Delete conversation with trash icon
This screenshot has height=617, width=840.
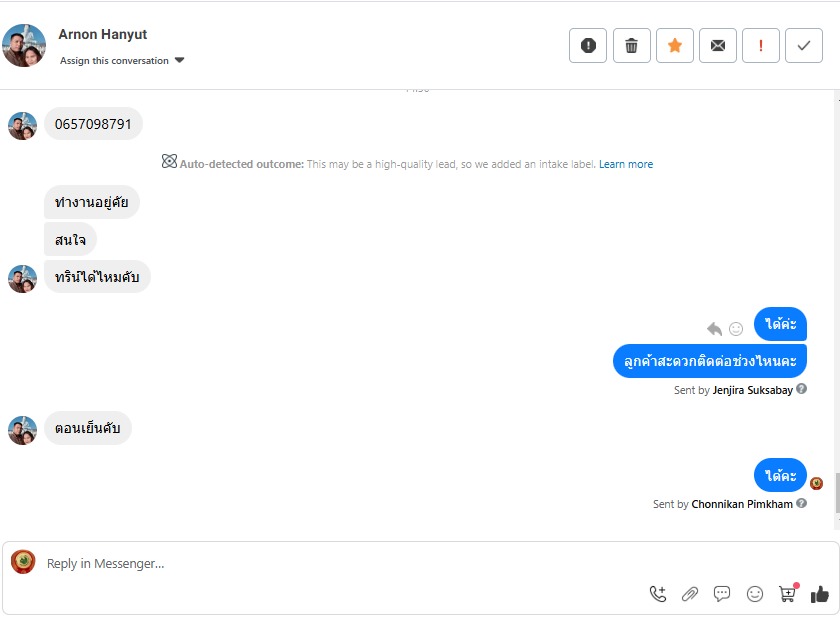(631, 45)
